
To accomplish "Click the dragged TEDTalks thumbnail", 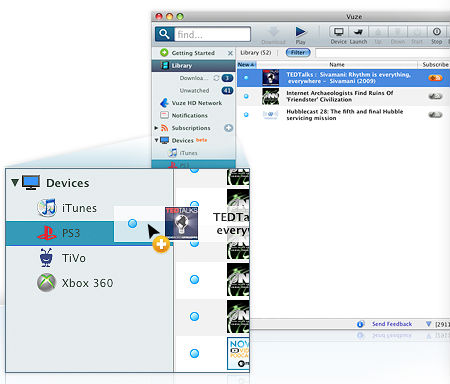I will pyautogui.click(x=182, y=223).
